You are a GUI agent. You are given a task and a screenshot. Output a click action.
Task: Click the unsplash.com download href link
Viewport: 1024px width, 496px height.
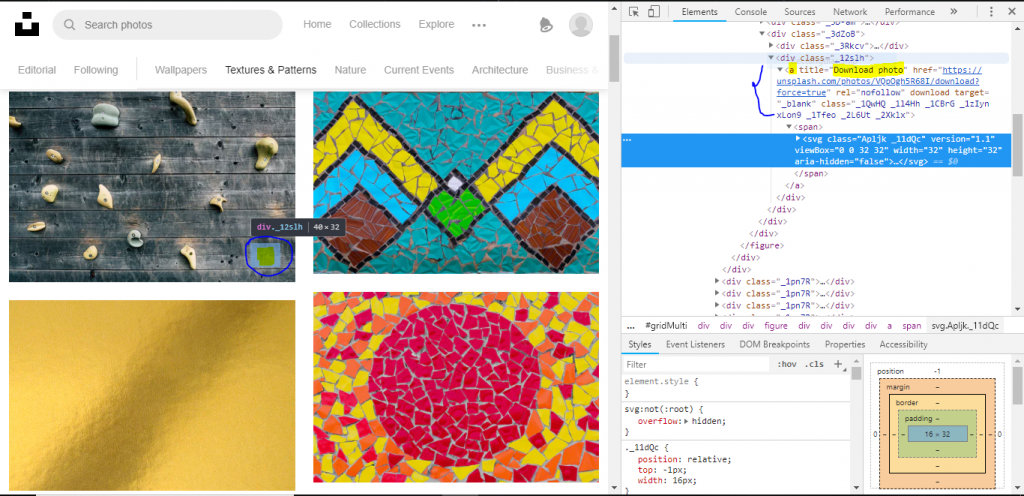click(878, 82)
